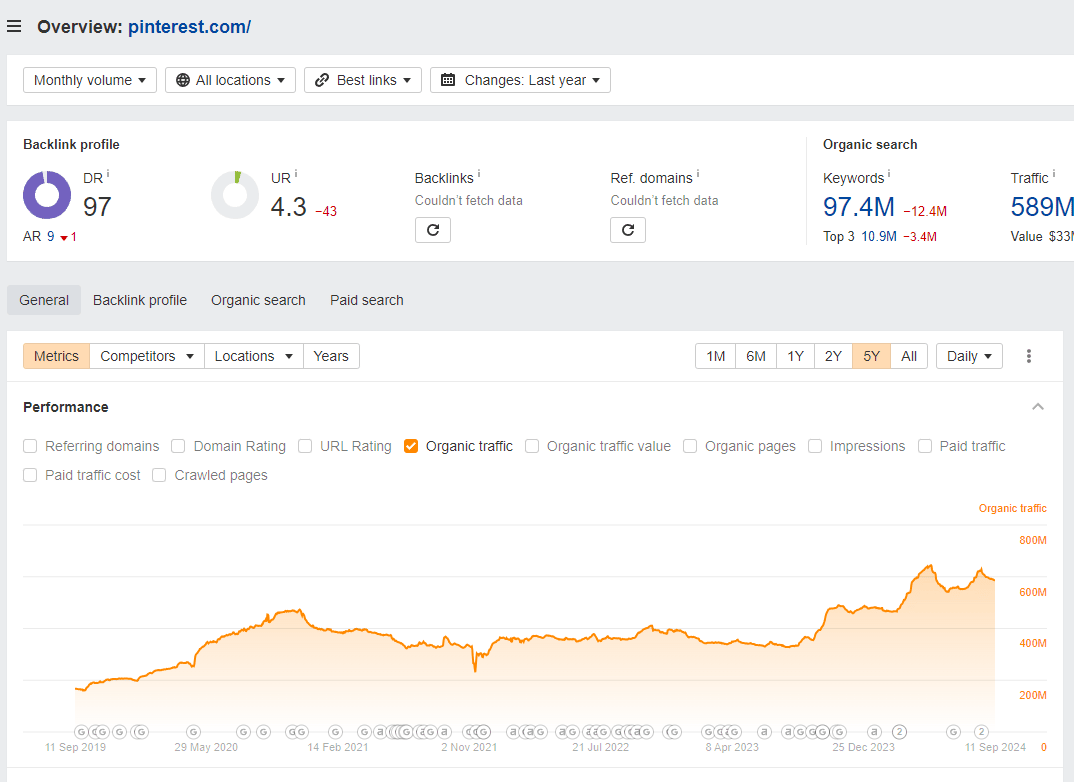Open the hamburger menu beside Overview
Viewport: 1074px width, 782px height.
click(14, 27)
